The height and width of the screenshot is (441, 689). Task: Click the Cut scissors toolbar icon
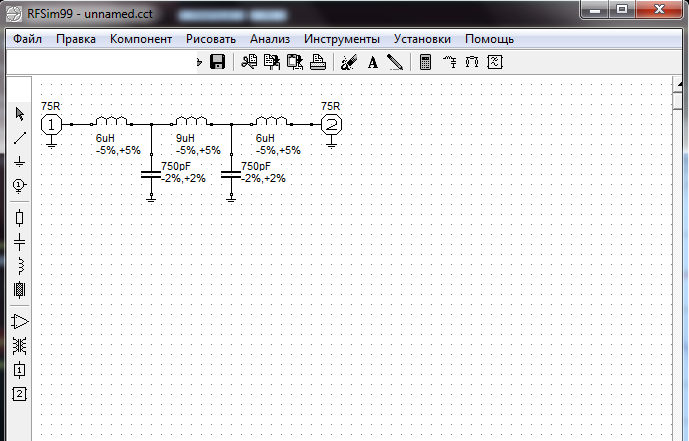click(x=248, y=62)
